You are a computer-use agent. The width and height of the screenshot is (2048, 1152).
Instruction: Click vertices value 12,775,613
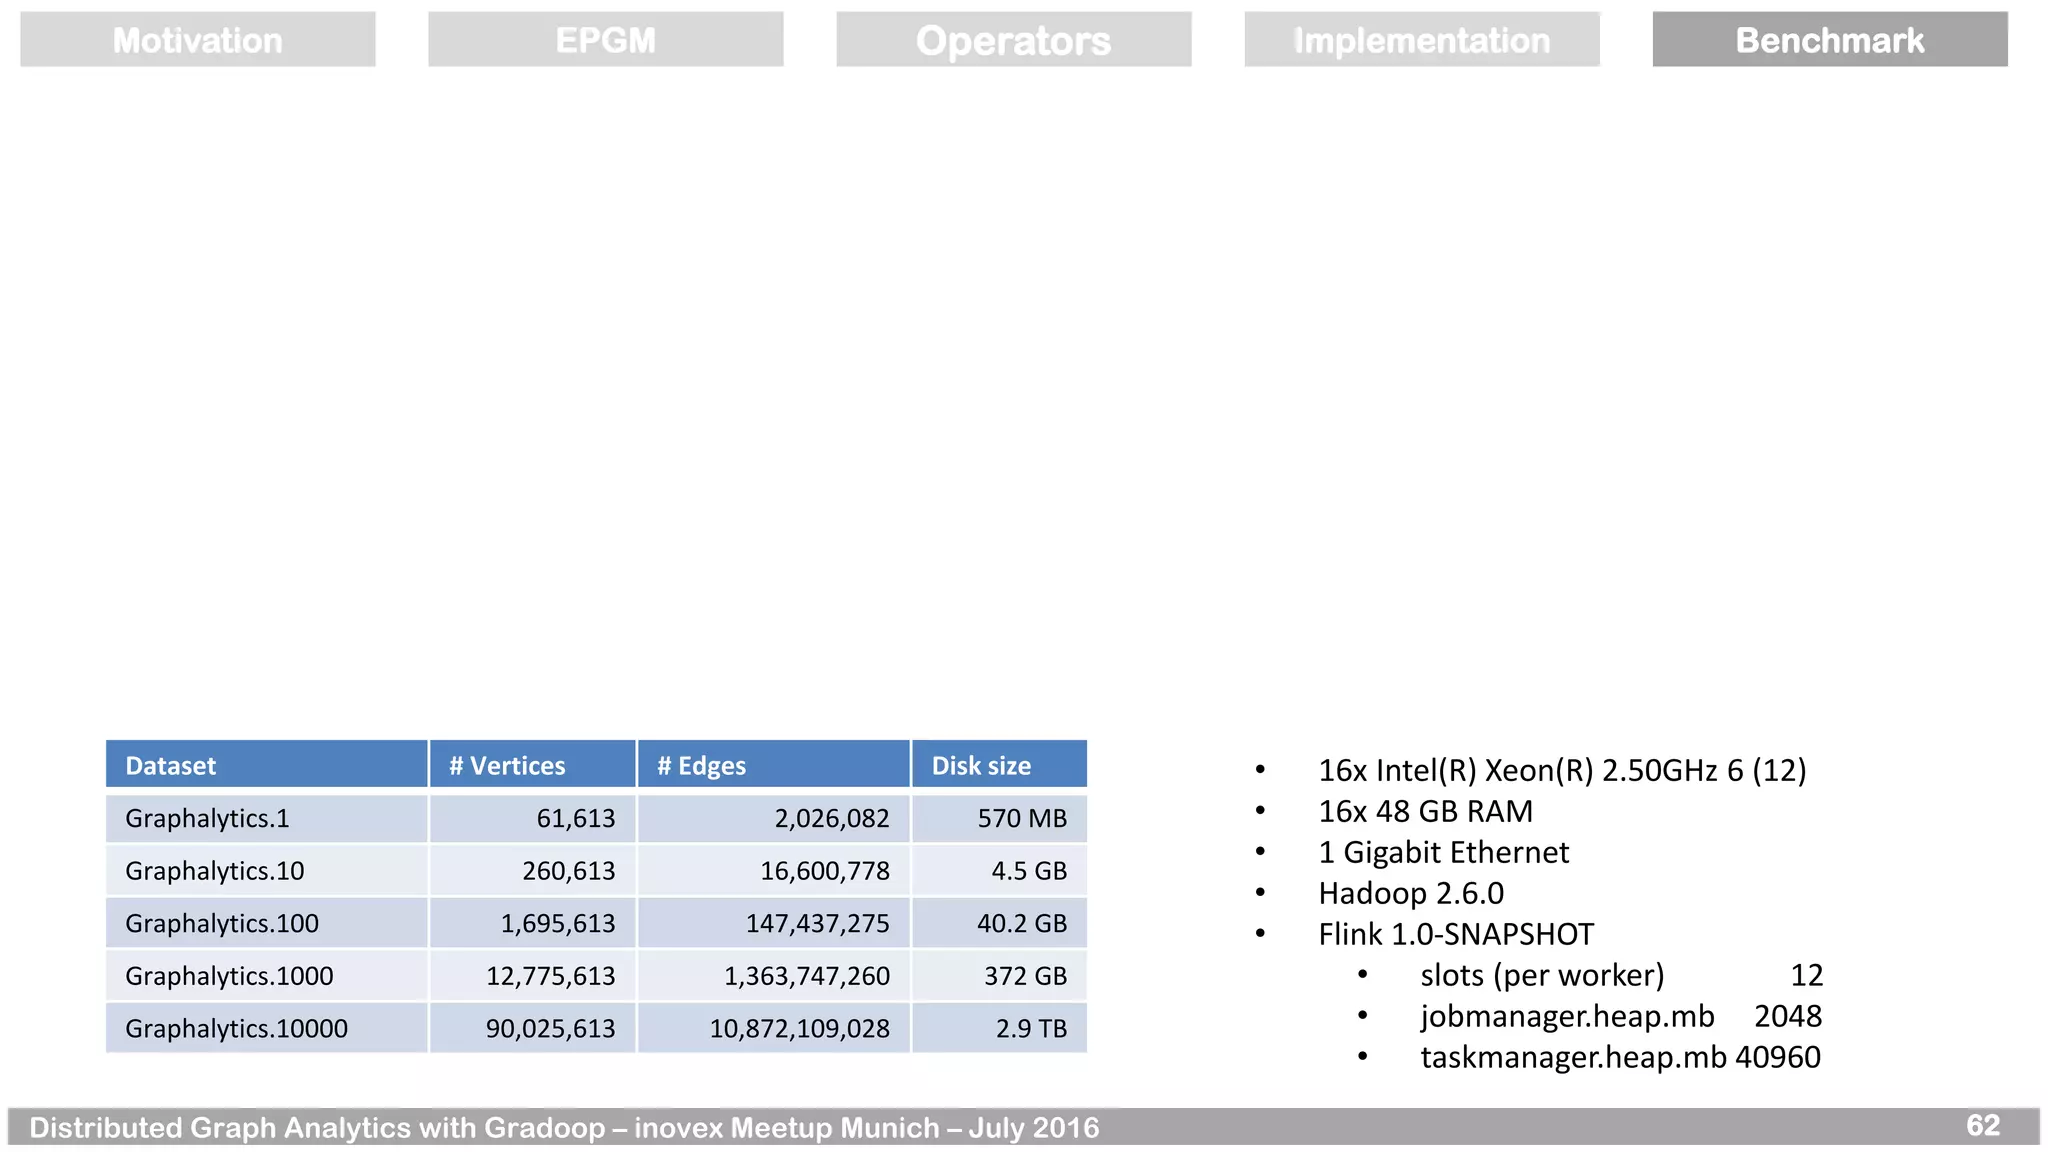click(533, 976)
